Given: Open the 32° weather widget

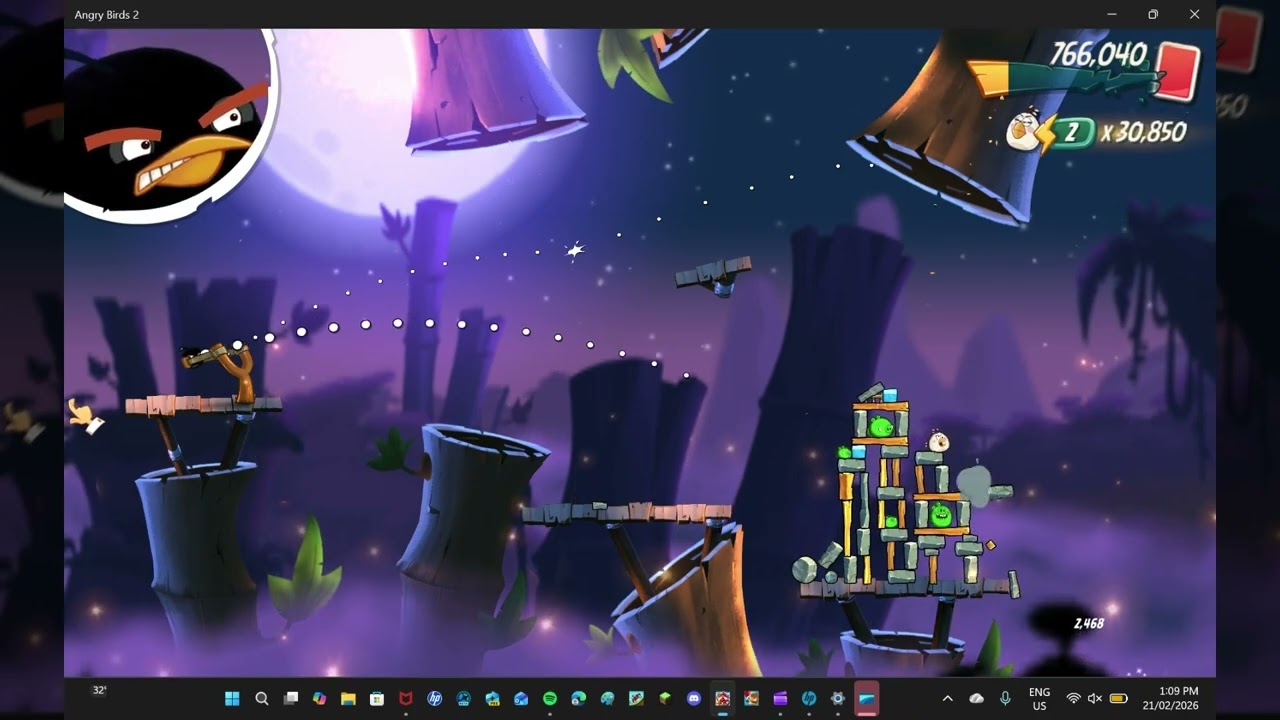Looking at the screenshot, I should click(99, 690).
